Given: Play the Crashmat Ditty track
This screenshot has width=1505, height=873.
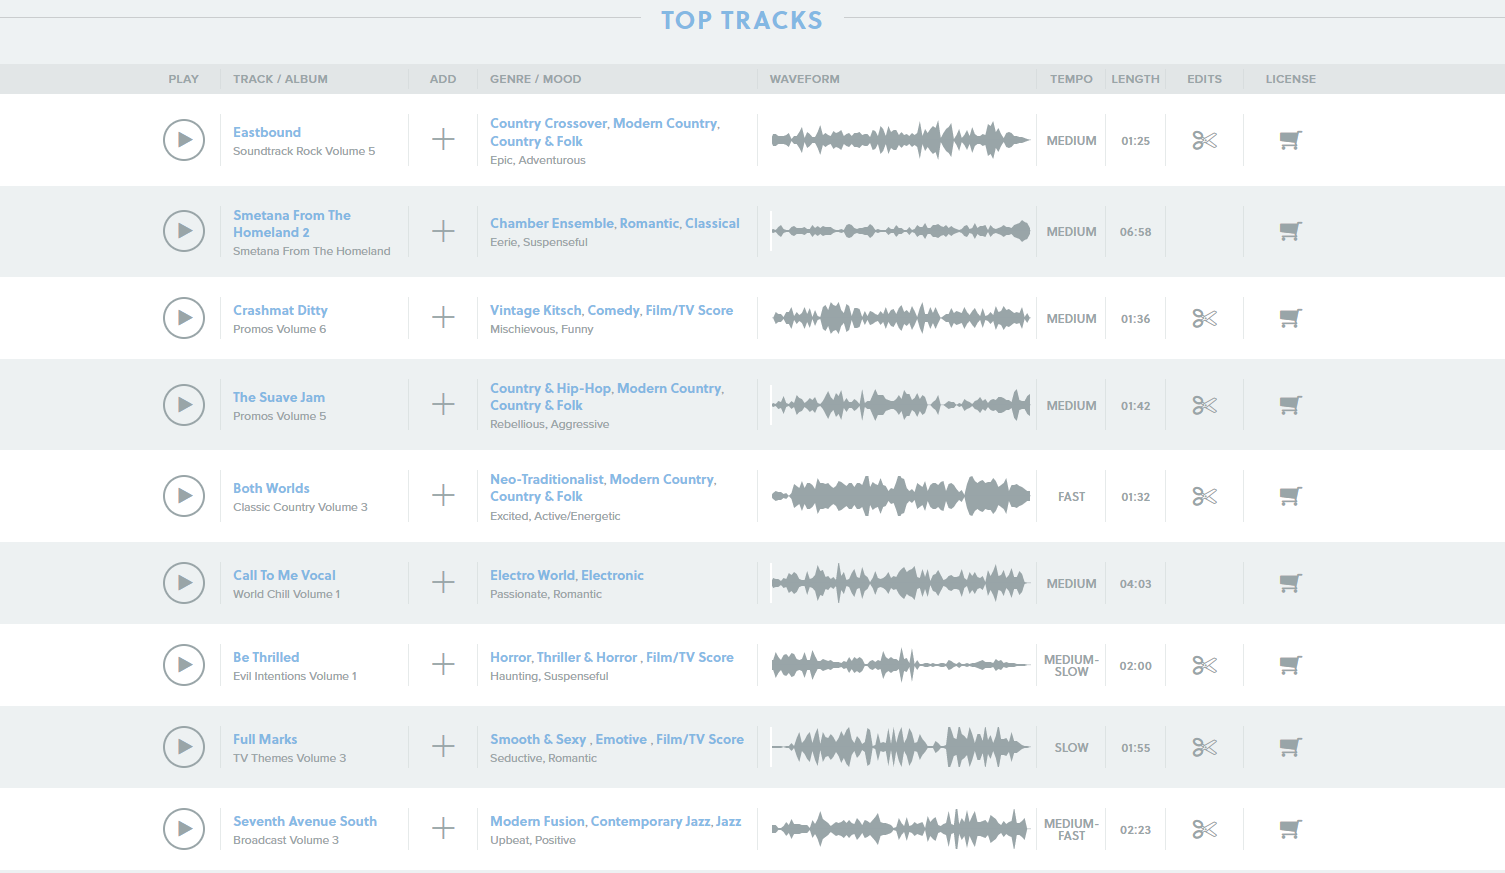Looking at the screenshot, I should point(184,318).
